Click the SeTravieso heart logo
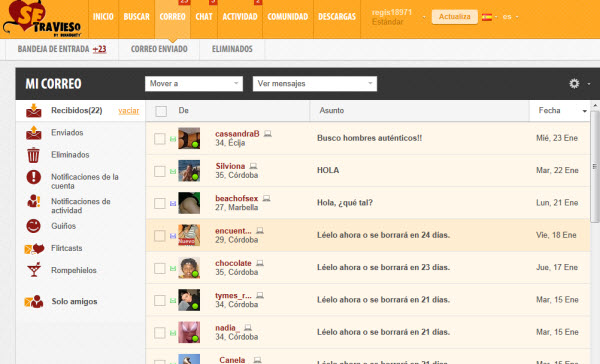Viewport: 600px width, 364px height. pos(42,18)
